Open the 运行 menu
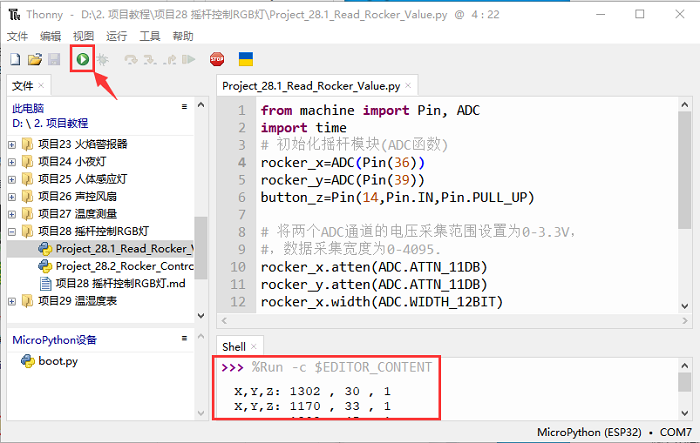Image resolution: width=700 pixels, height=443 pixels. click(x=116, y=36)
